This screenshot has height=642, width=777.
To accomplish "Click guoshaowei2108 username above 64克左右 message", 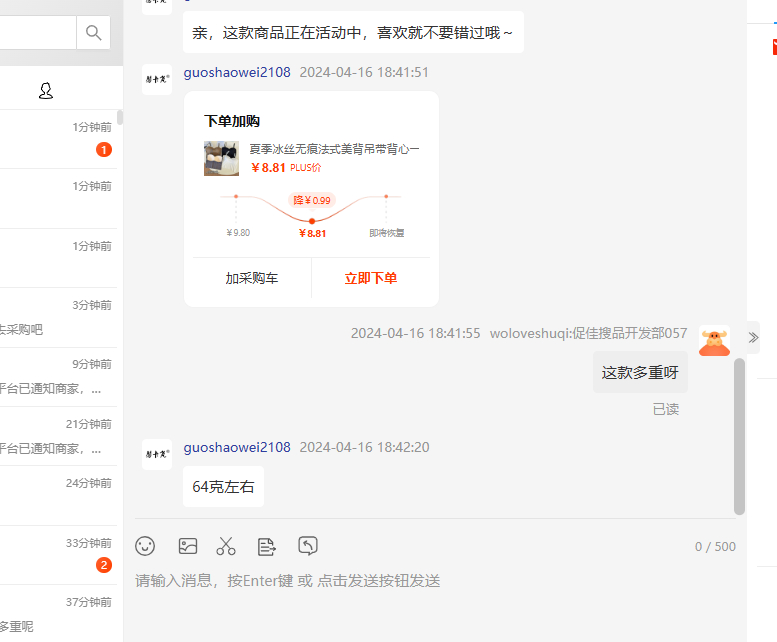I will pyautogui.click(x=237, y=447).
